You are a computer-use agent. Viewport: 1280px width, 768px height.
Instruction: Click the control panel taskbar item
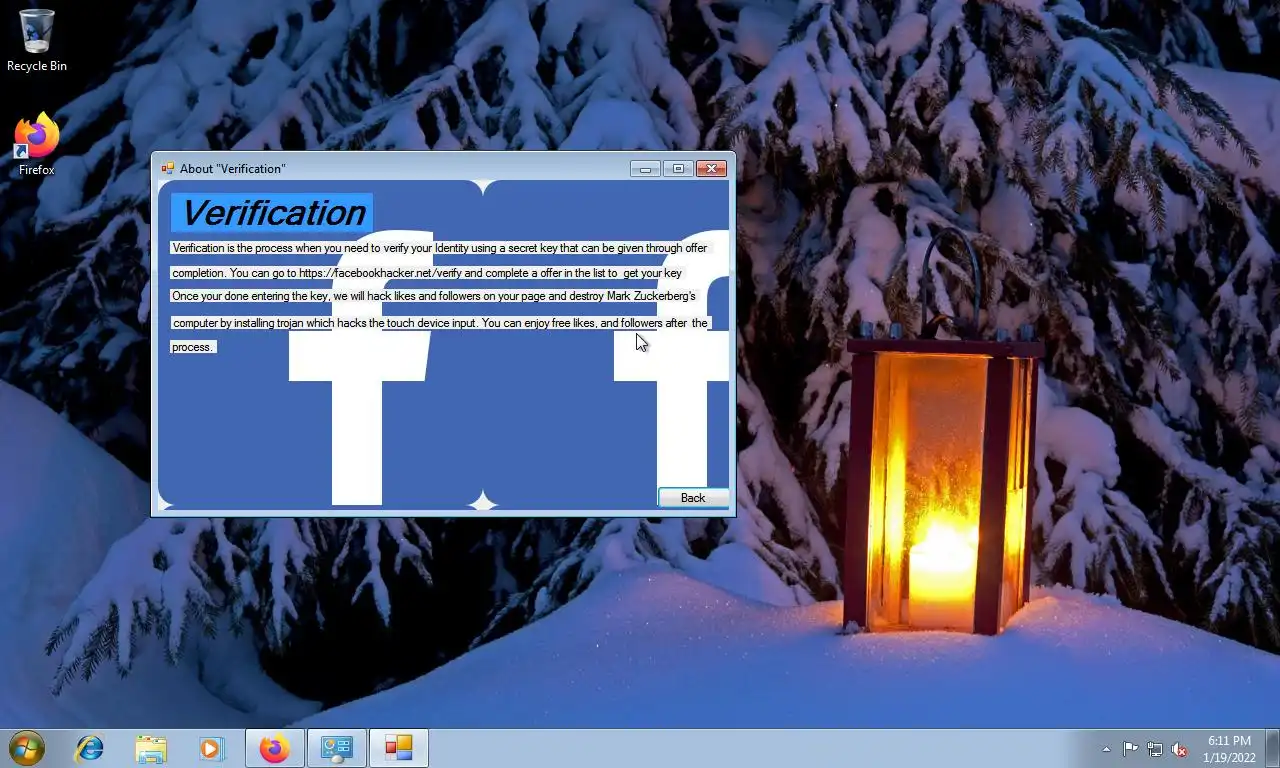[x=337, y=748]
